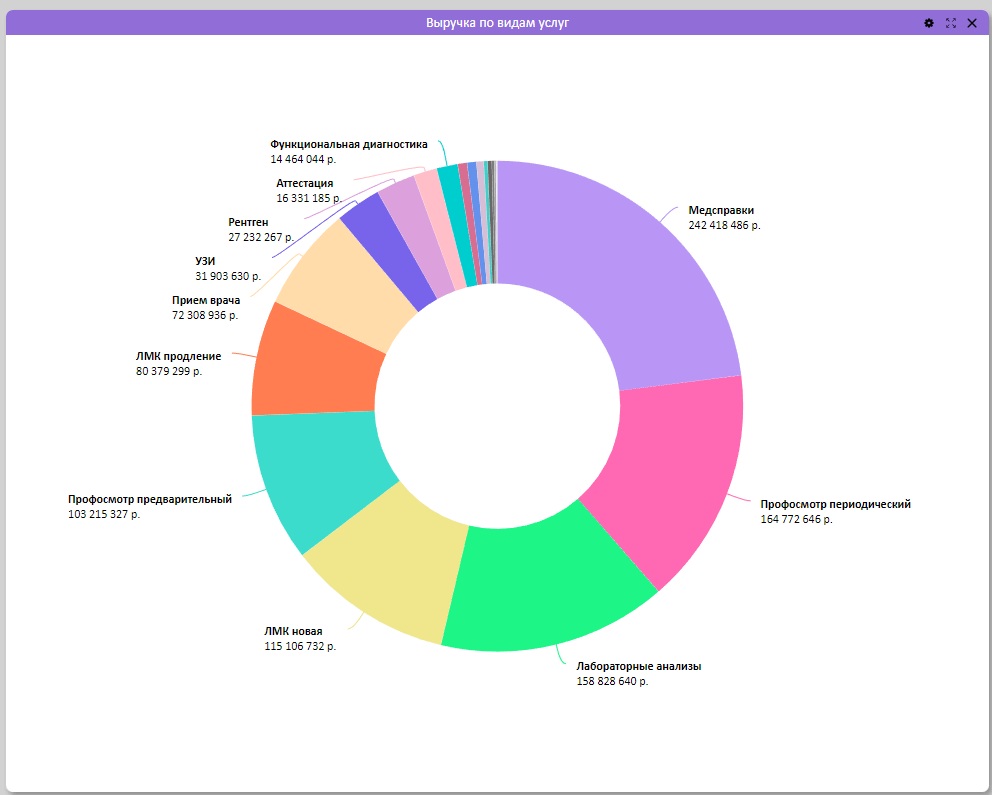Screen dimensions: 992x795
Task: Expand the chart to fullscreen
Action: pos(950,23)
